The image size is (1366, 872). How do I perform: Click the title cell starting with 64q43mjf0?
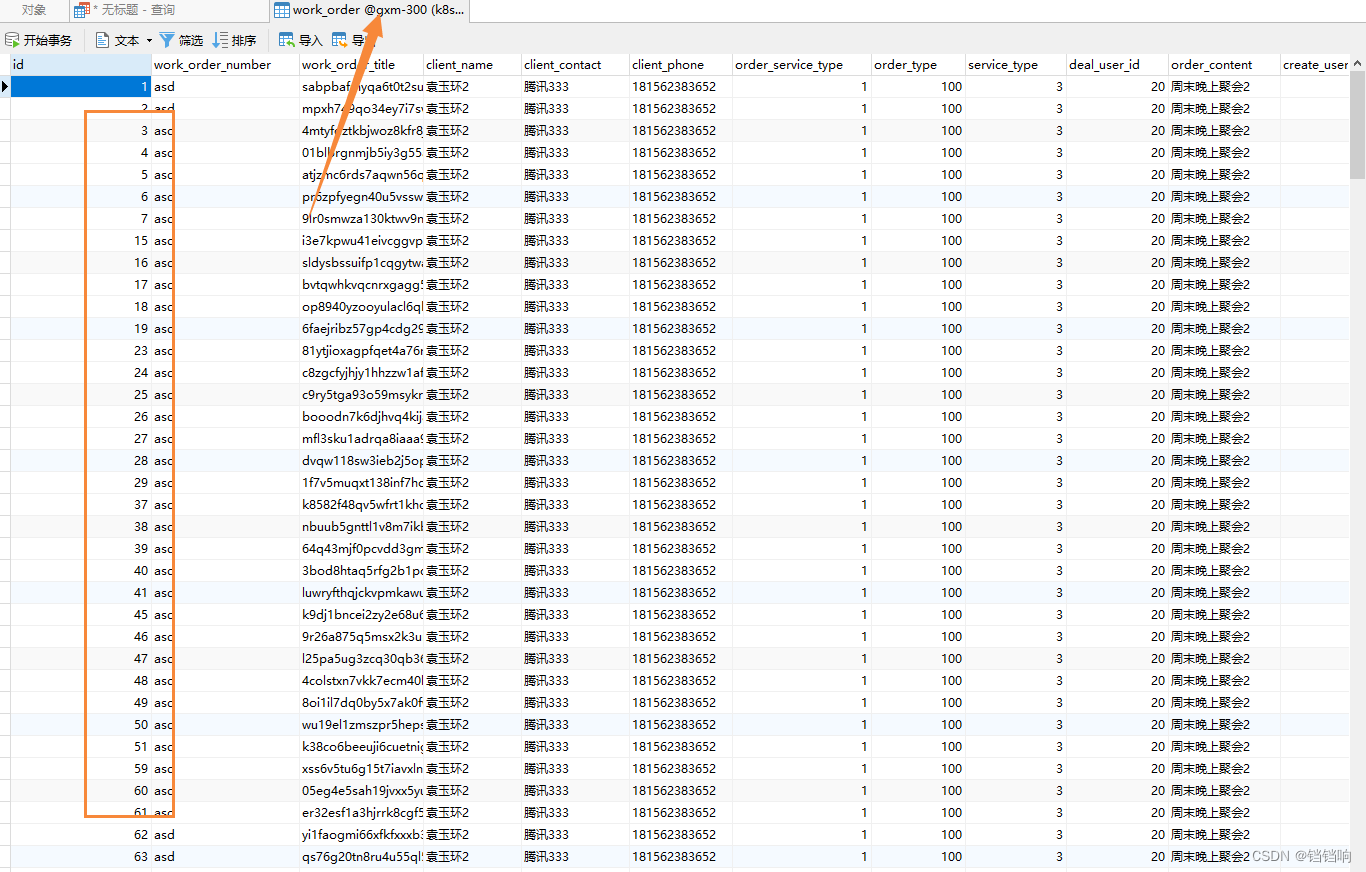(x=361, y=548)
